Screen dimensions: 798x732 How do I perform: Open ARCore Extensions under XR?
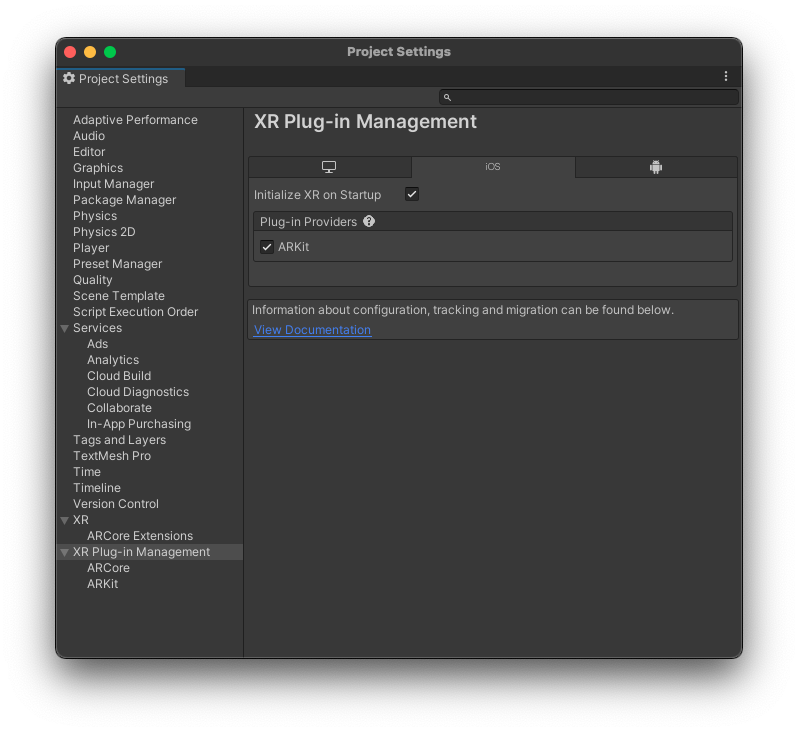[140, 536]
